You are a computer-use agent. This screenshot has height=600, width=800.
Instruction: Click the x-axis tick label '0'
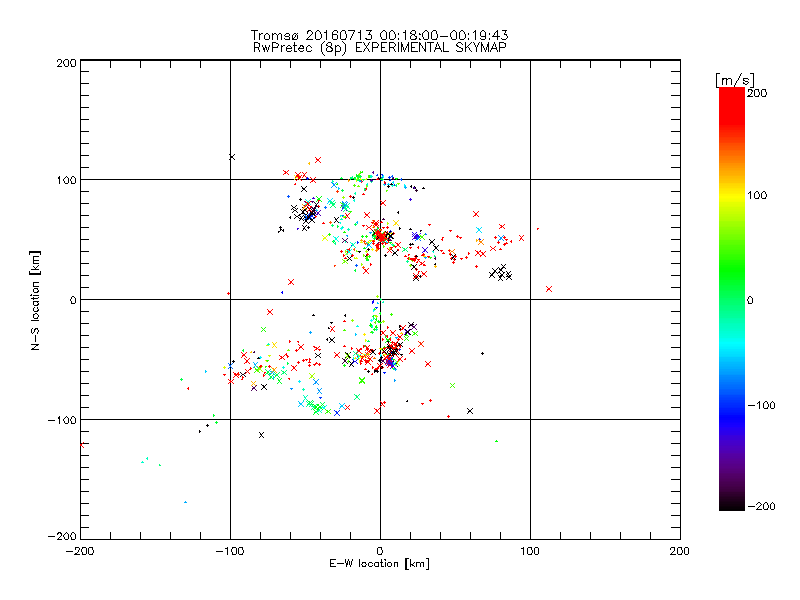(380, 551)
